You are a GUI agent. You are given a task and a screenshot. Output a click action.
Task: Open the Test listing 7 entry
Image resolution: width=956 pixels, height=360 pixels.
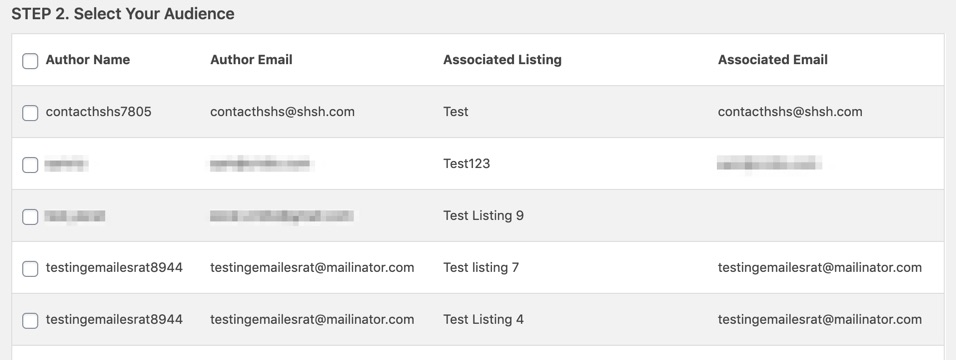[481, 267]
